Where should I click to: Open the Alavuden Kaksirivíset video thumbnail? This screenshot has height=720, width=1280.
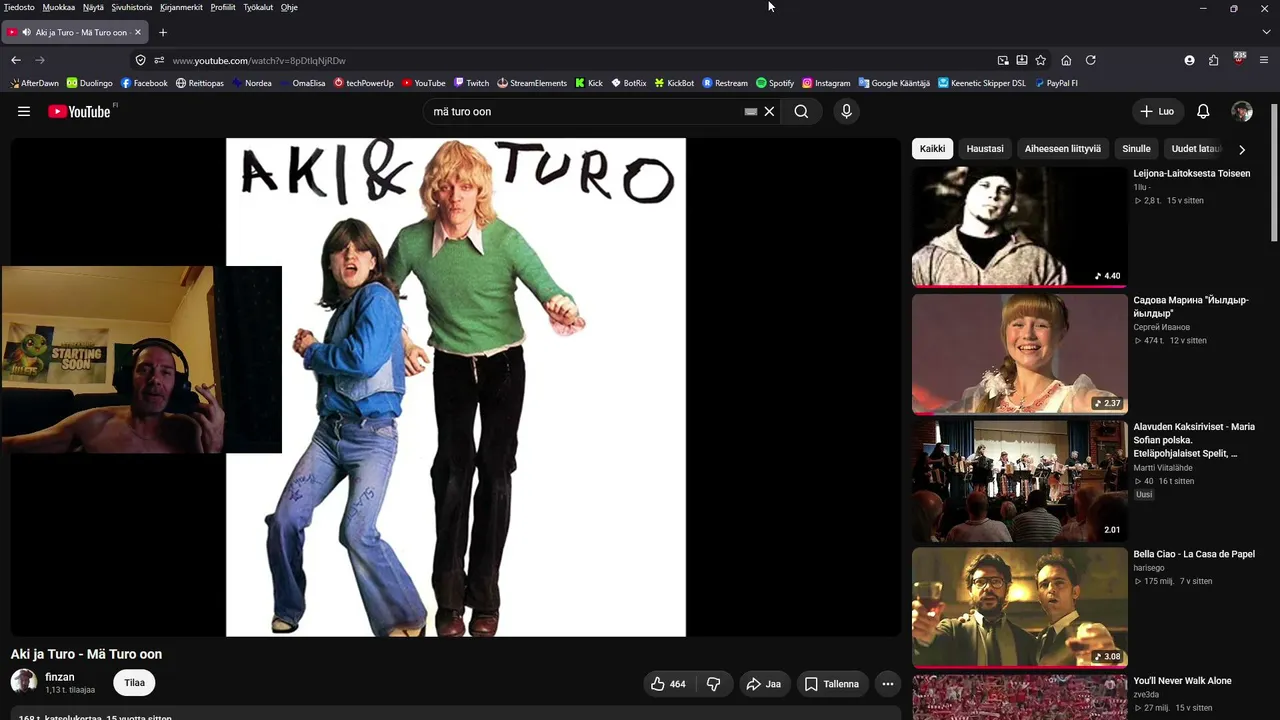pos(1019,480)
